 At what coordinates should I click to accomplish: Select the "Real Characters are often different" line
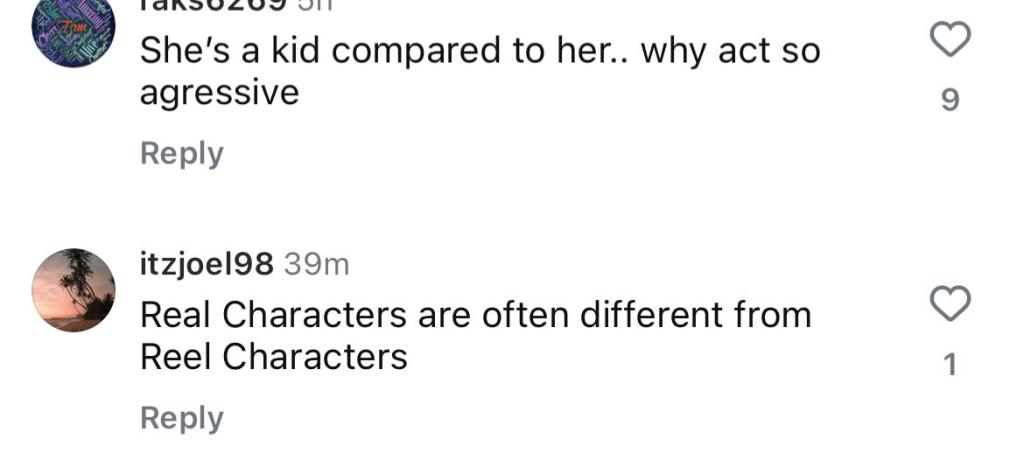475,315
